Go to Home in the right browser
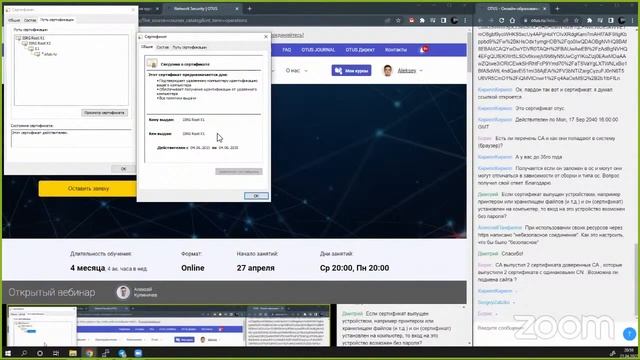Viewport: 640px width, 360px height. pyautogui.click(x=512, y=20)
